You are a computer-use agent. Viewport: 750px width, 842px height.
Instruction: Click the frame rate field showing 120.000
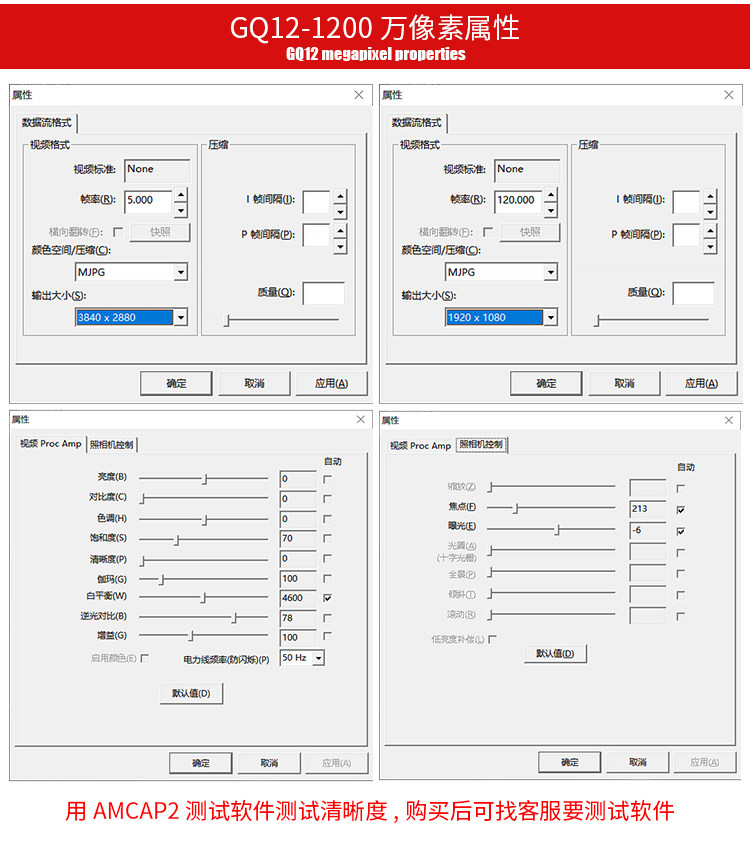pos(519,201)
